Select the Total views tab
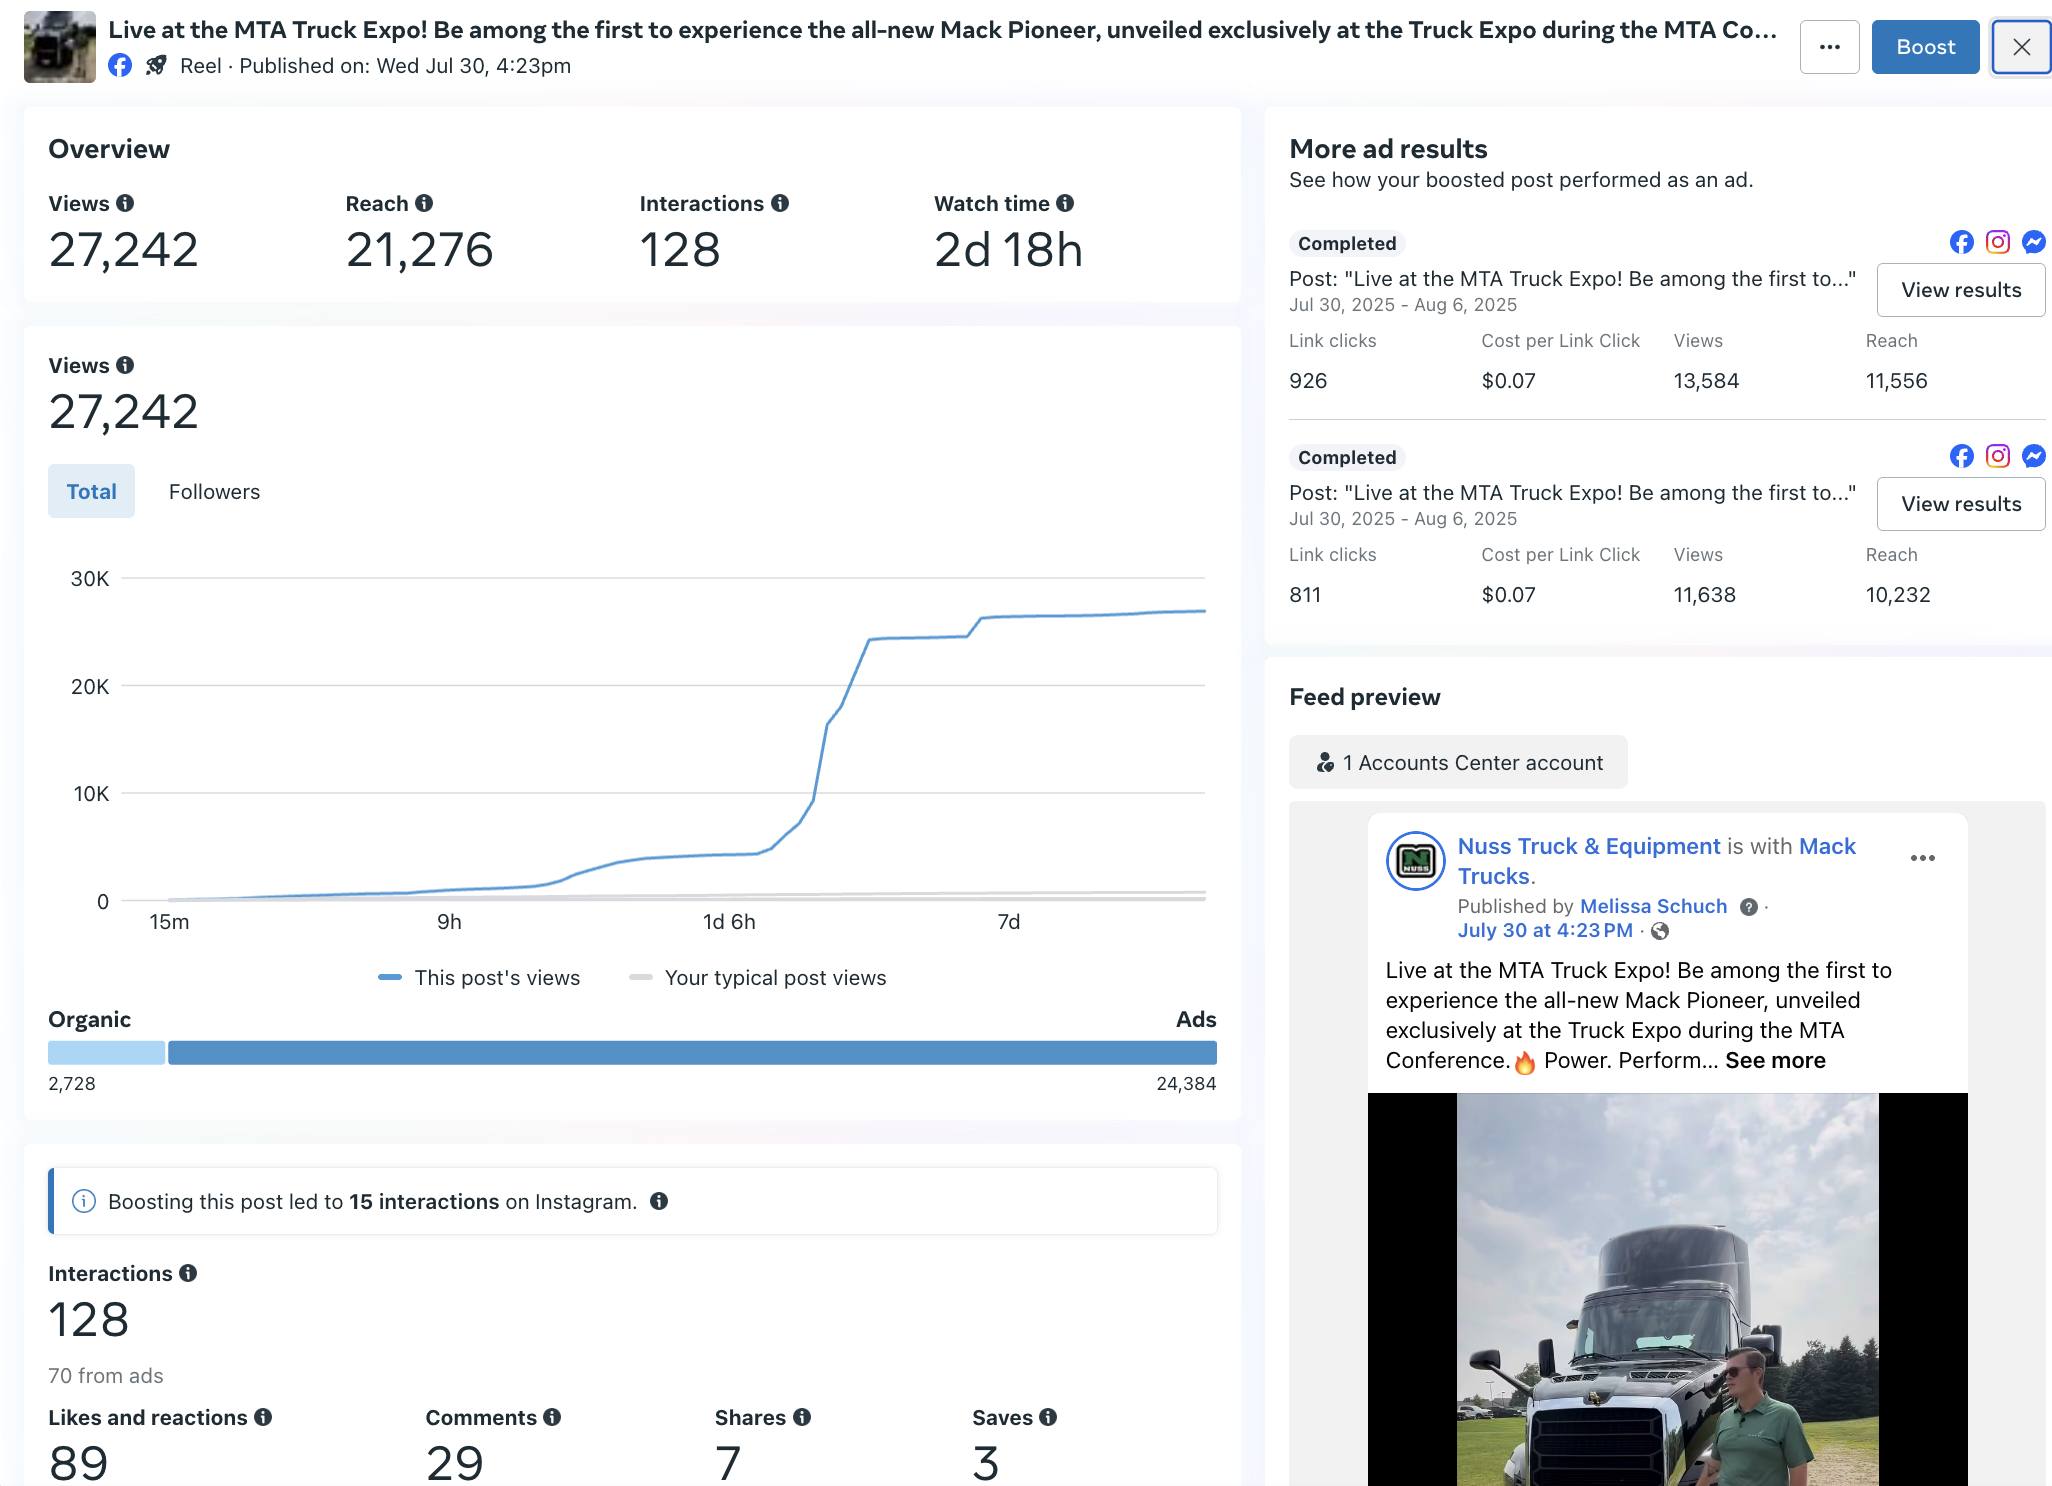The image size is (2052, 1486). 91,491
